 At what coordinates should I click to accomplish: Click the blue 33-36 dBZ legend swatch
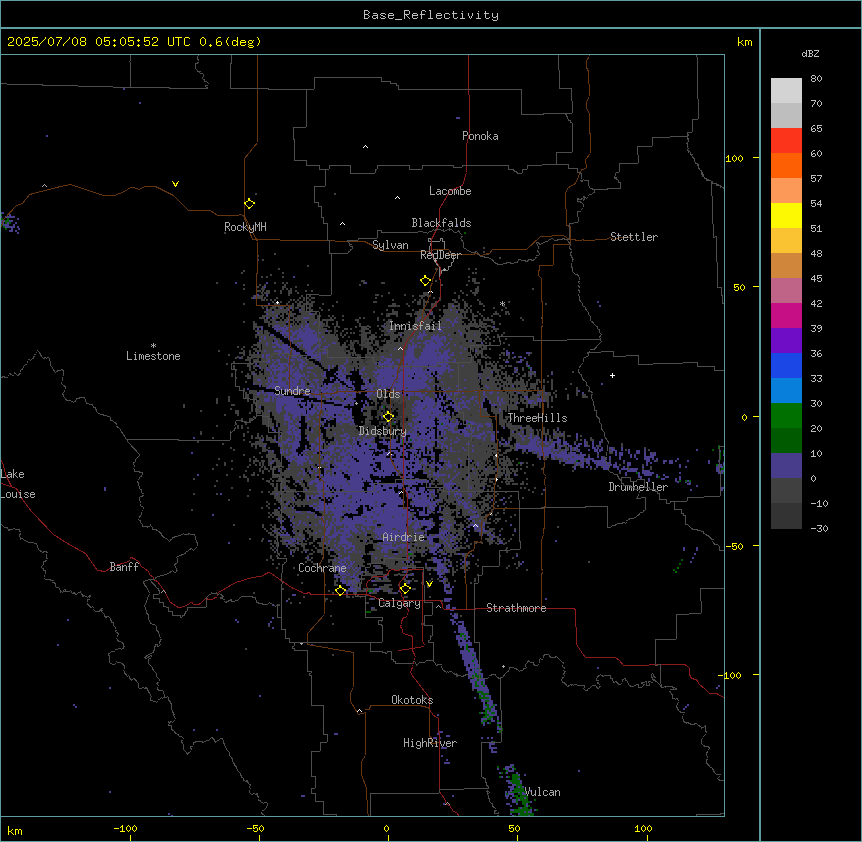[x=786, y=365]
